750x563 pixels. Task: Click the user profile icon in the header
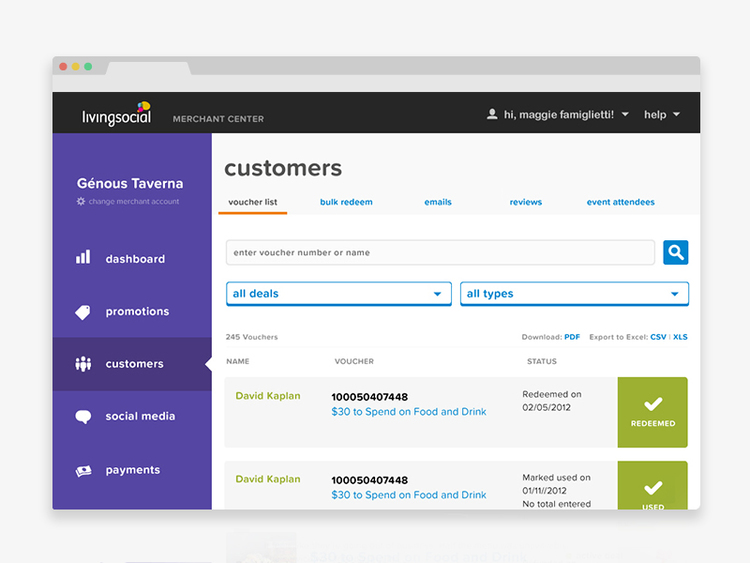coord(492,114)
